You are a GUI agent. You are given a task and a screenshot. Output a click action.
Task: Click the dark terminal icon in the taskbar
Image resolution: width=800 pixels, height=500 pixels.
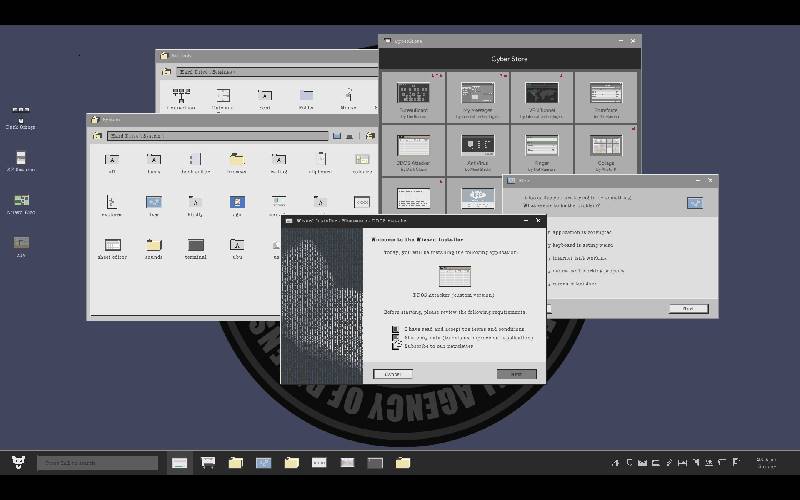point(375,463)
